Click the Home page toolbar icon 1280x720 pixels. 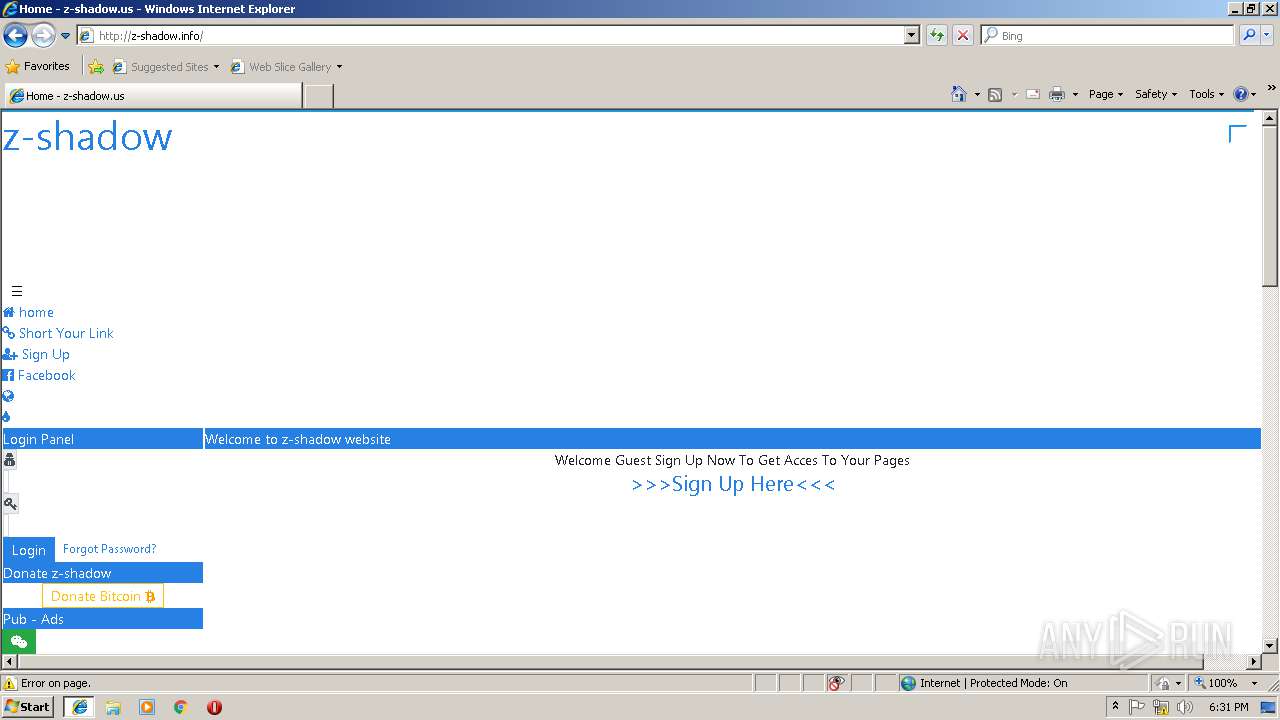coord(959,94)
